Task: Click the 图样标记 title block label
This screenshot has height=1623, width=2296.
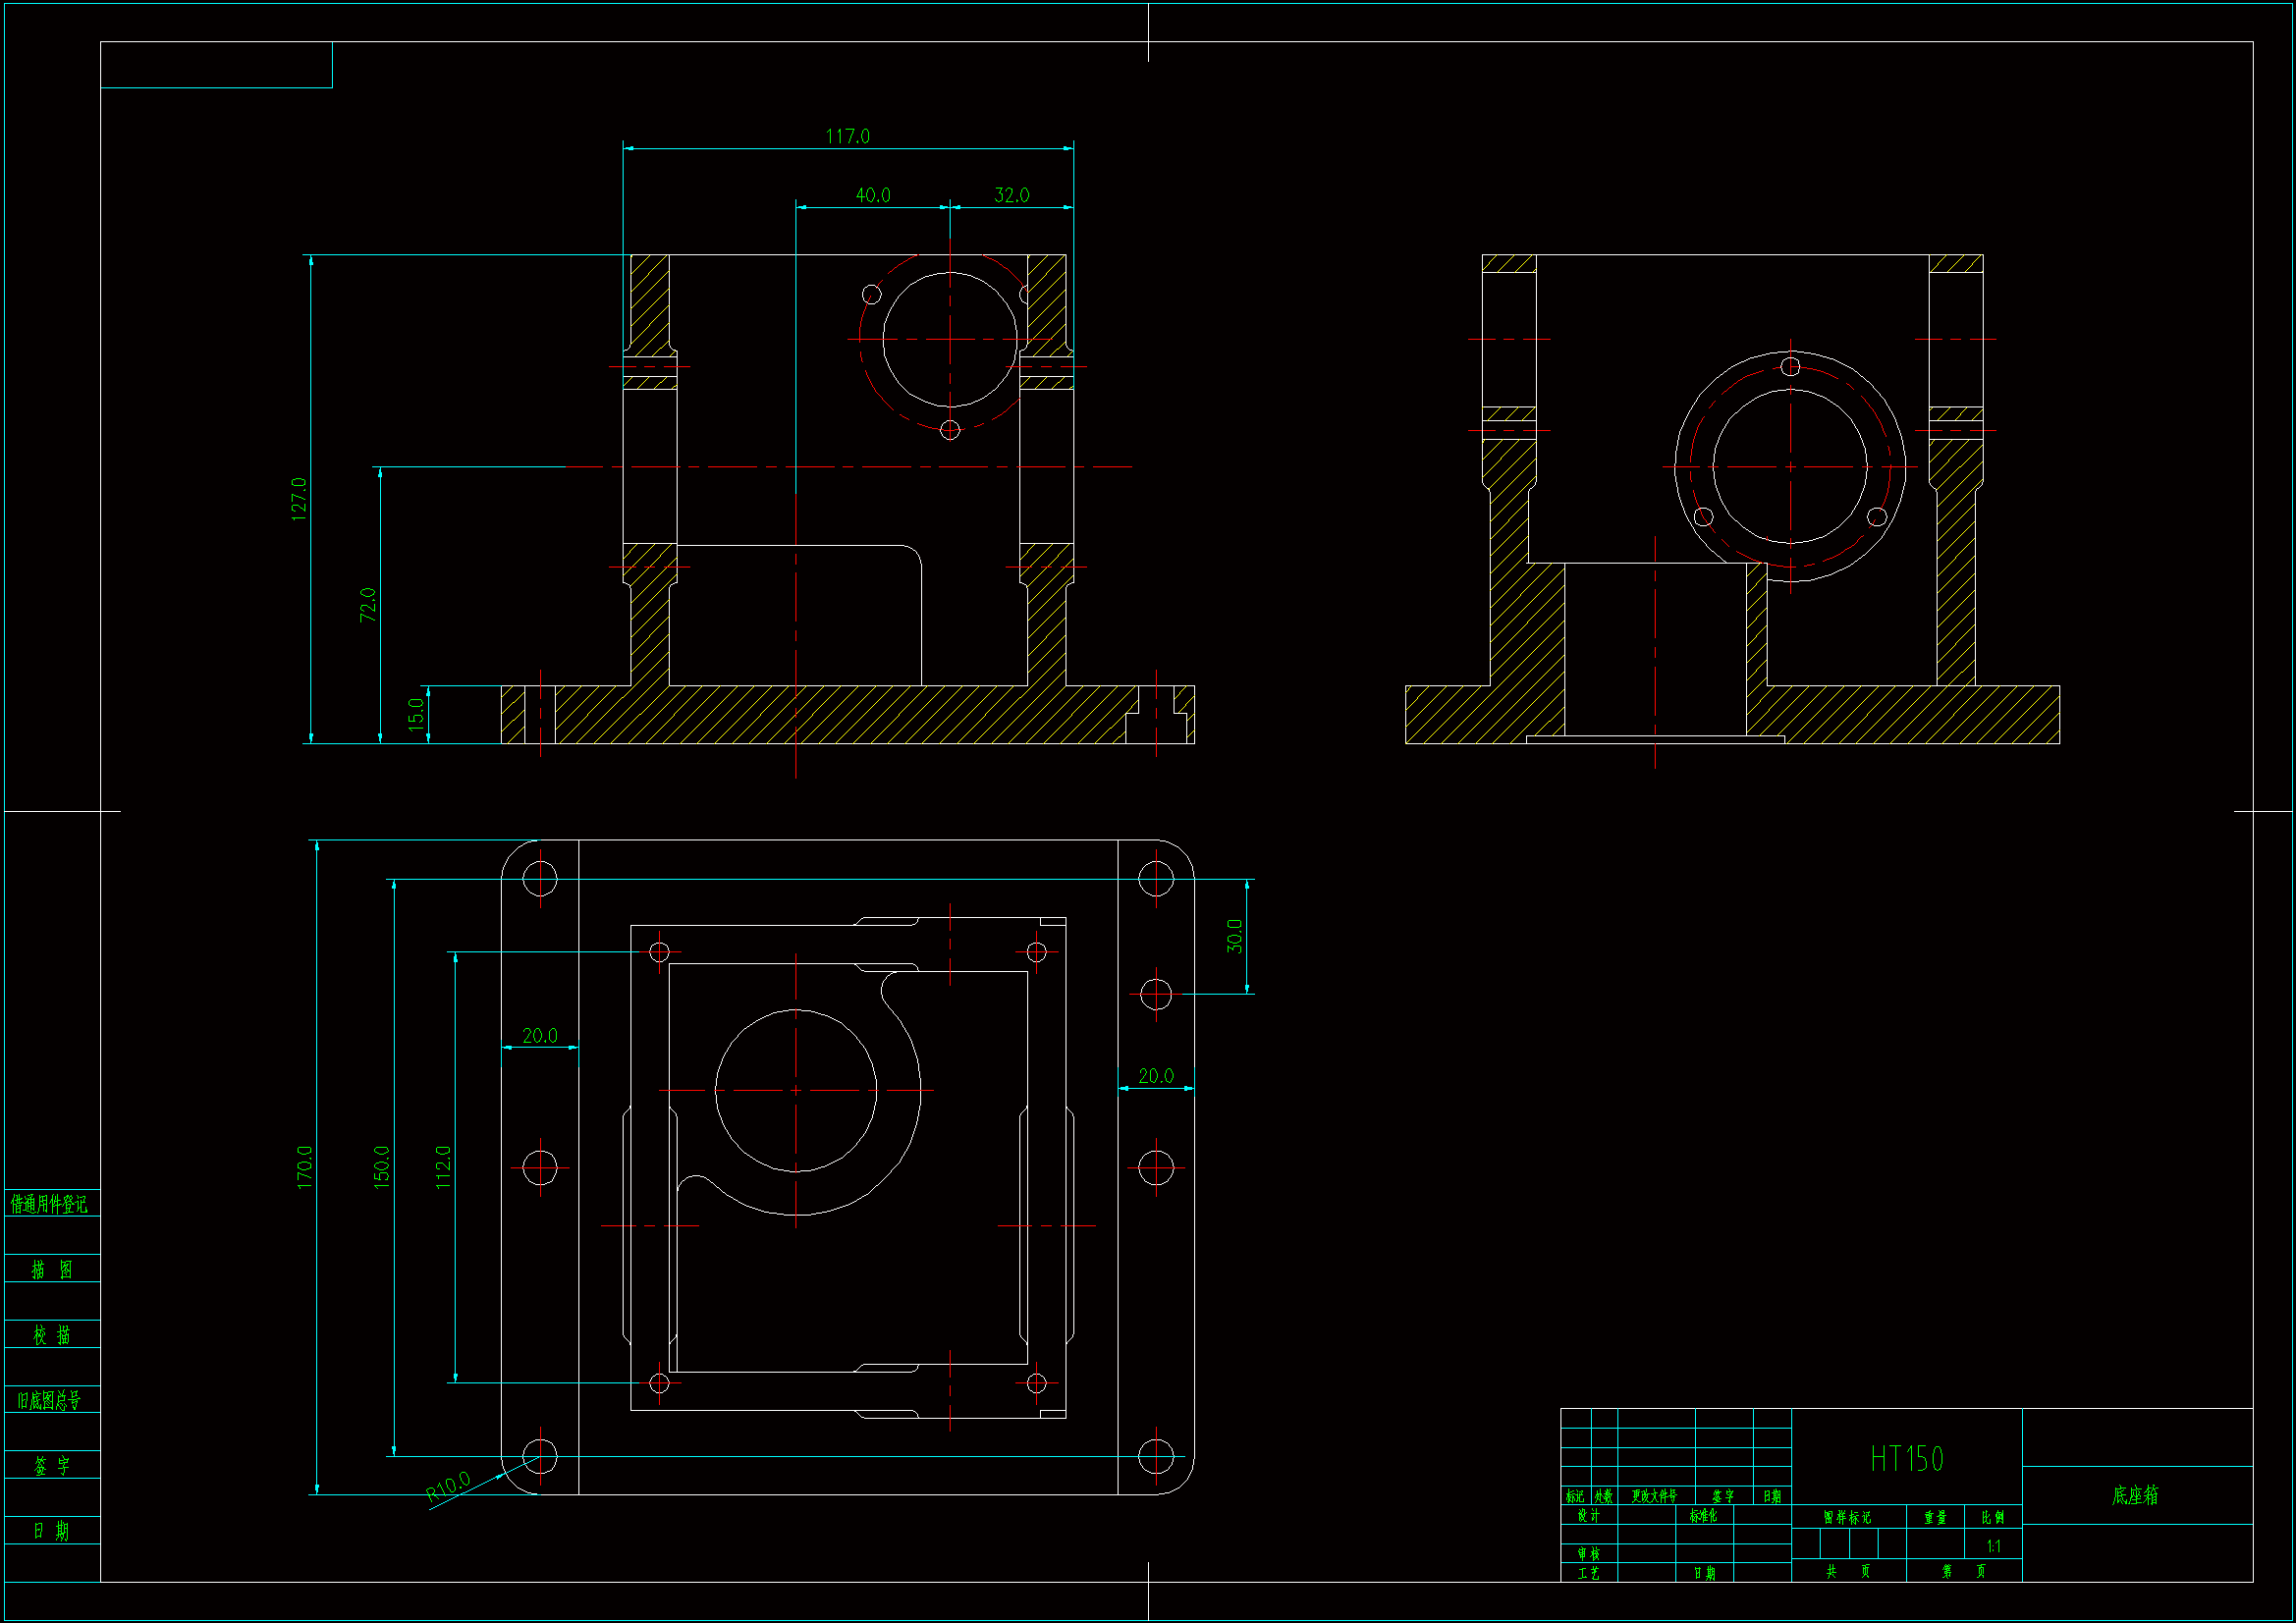Action: tap(1847, 1518)
